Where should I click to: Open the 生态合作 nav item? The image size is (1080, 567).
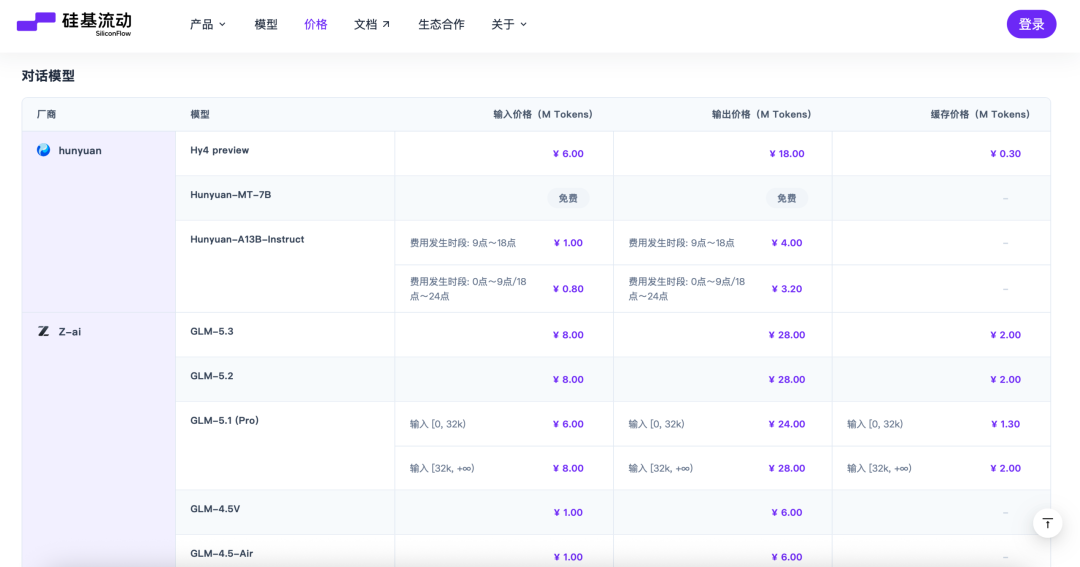[x=442, y=24]
